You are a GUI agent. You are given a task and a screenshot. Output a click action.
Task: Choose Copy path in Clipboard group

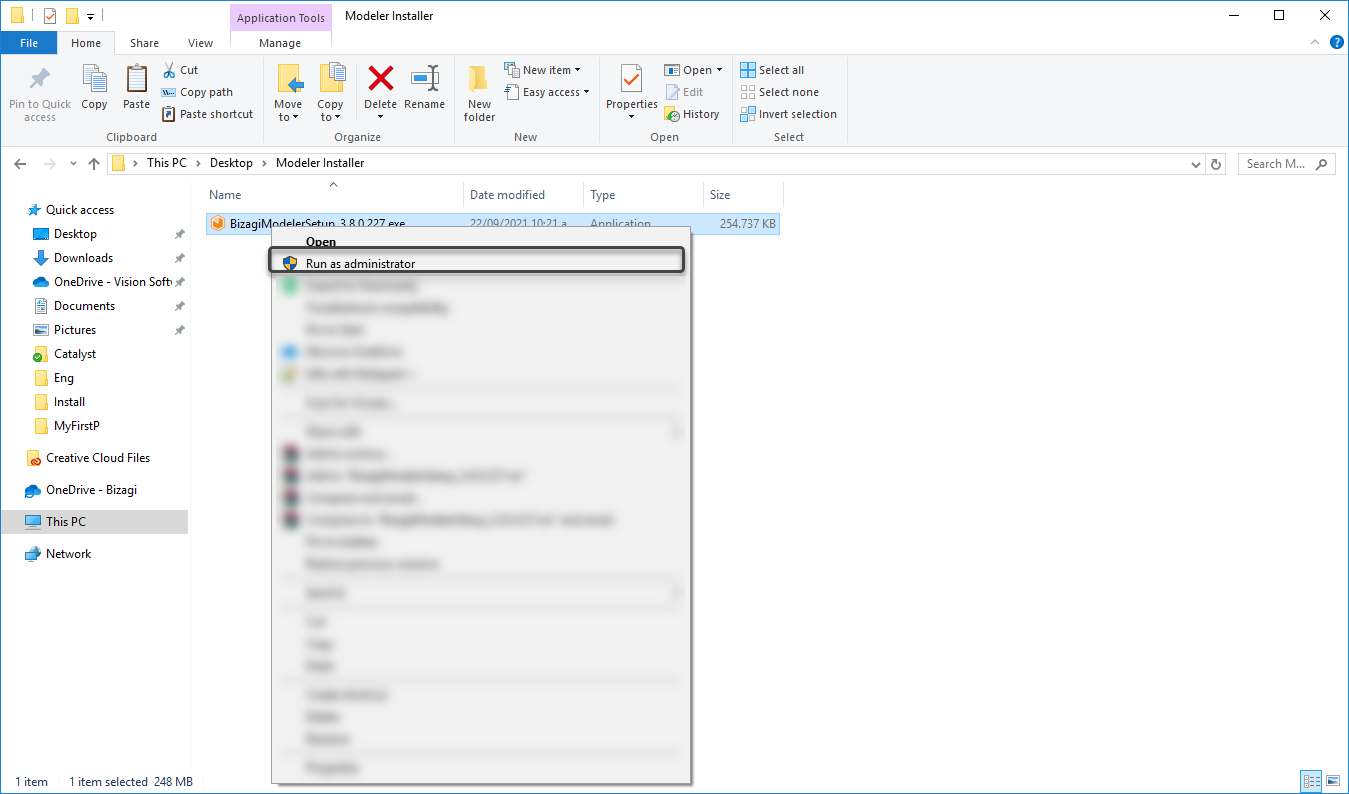tap(197, 92)
